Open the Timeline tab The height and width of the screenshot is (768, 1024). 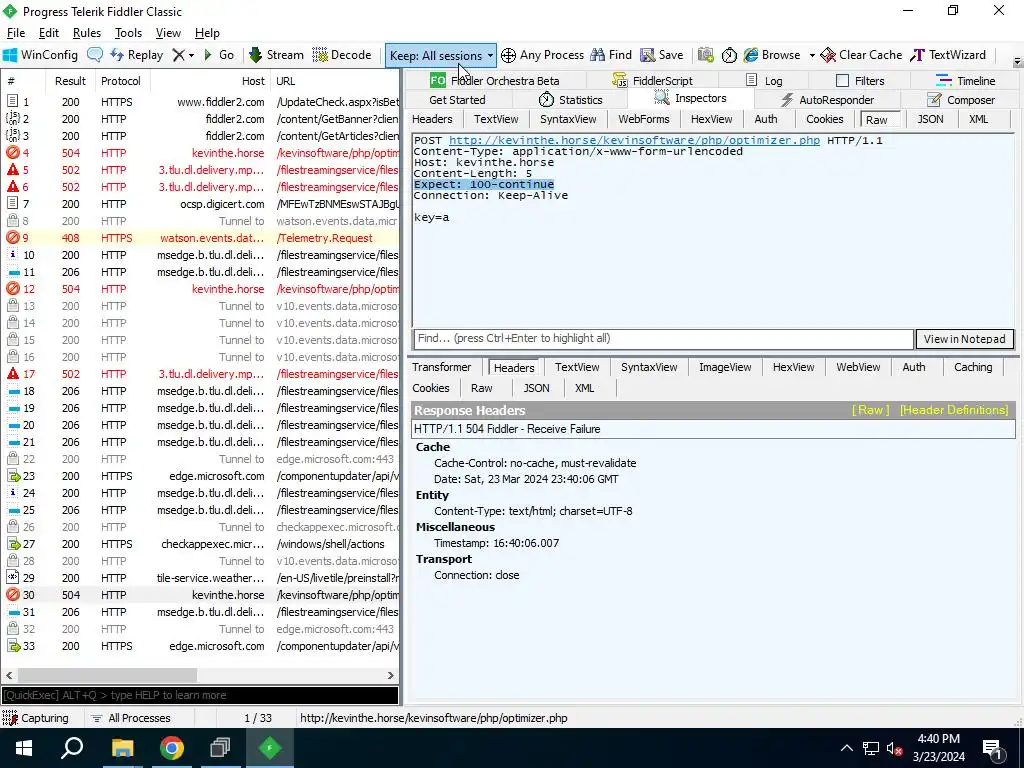coord(965,80)
